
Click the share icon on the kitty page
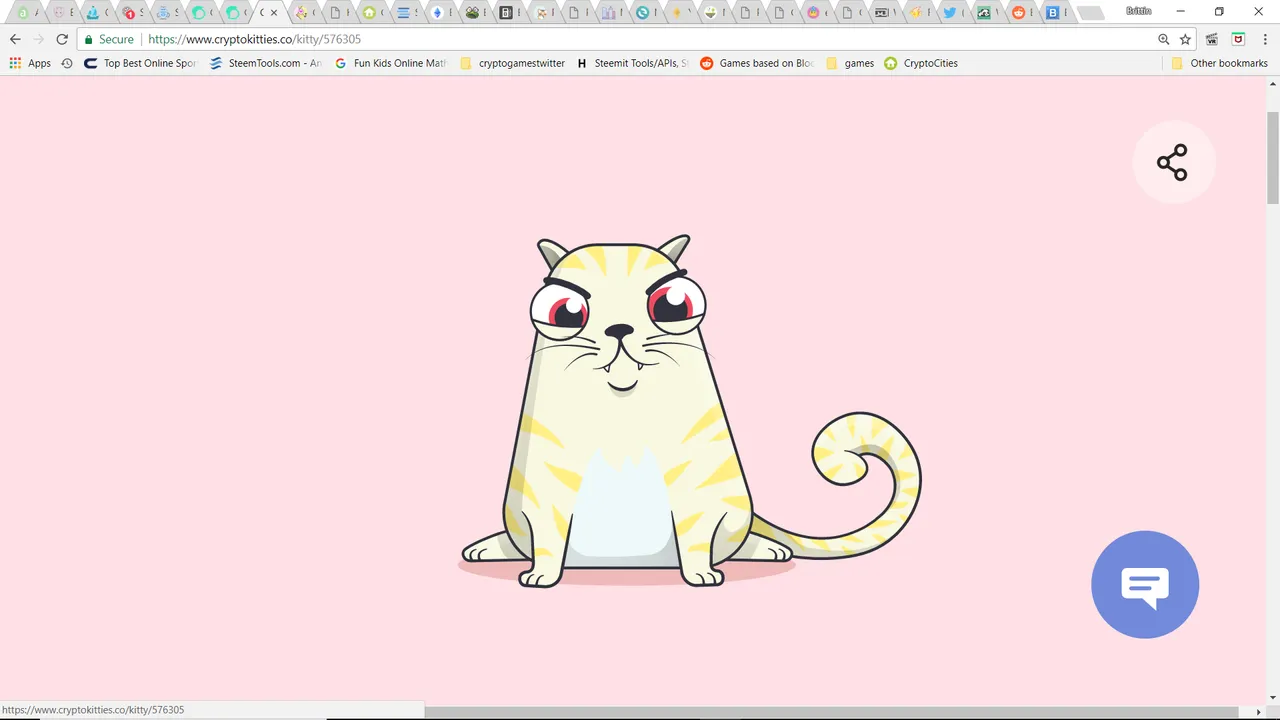[1172, 162]
